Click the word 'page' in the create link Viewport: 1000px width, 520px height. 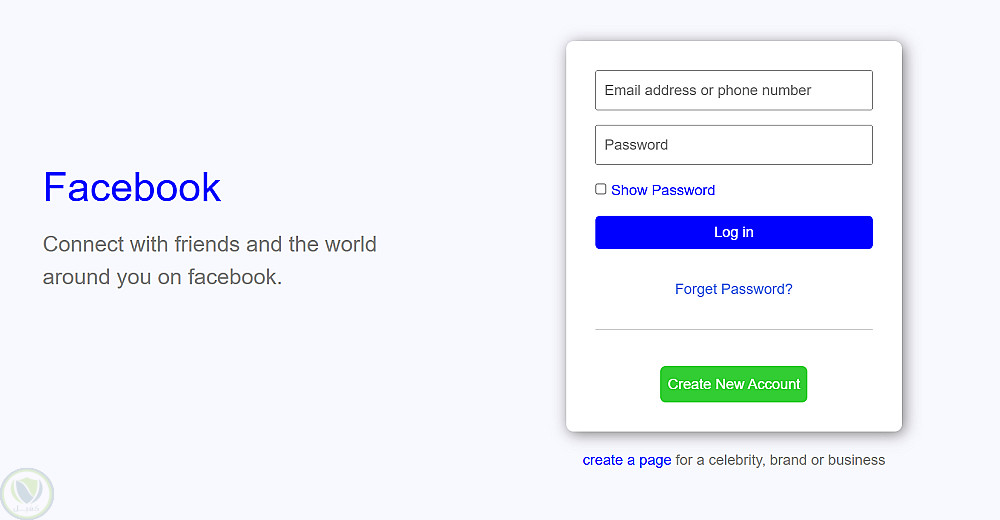(x=655, y=461)
